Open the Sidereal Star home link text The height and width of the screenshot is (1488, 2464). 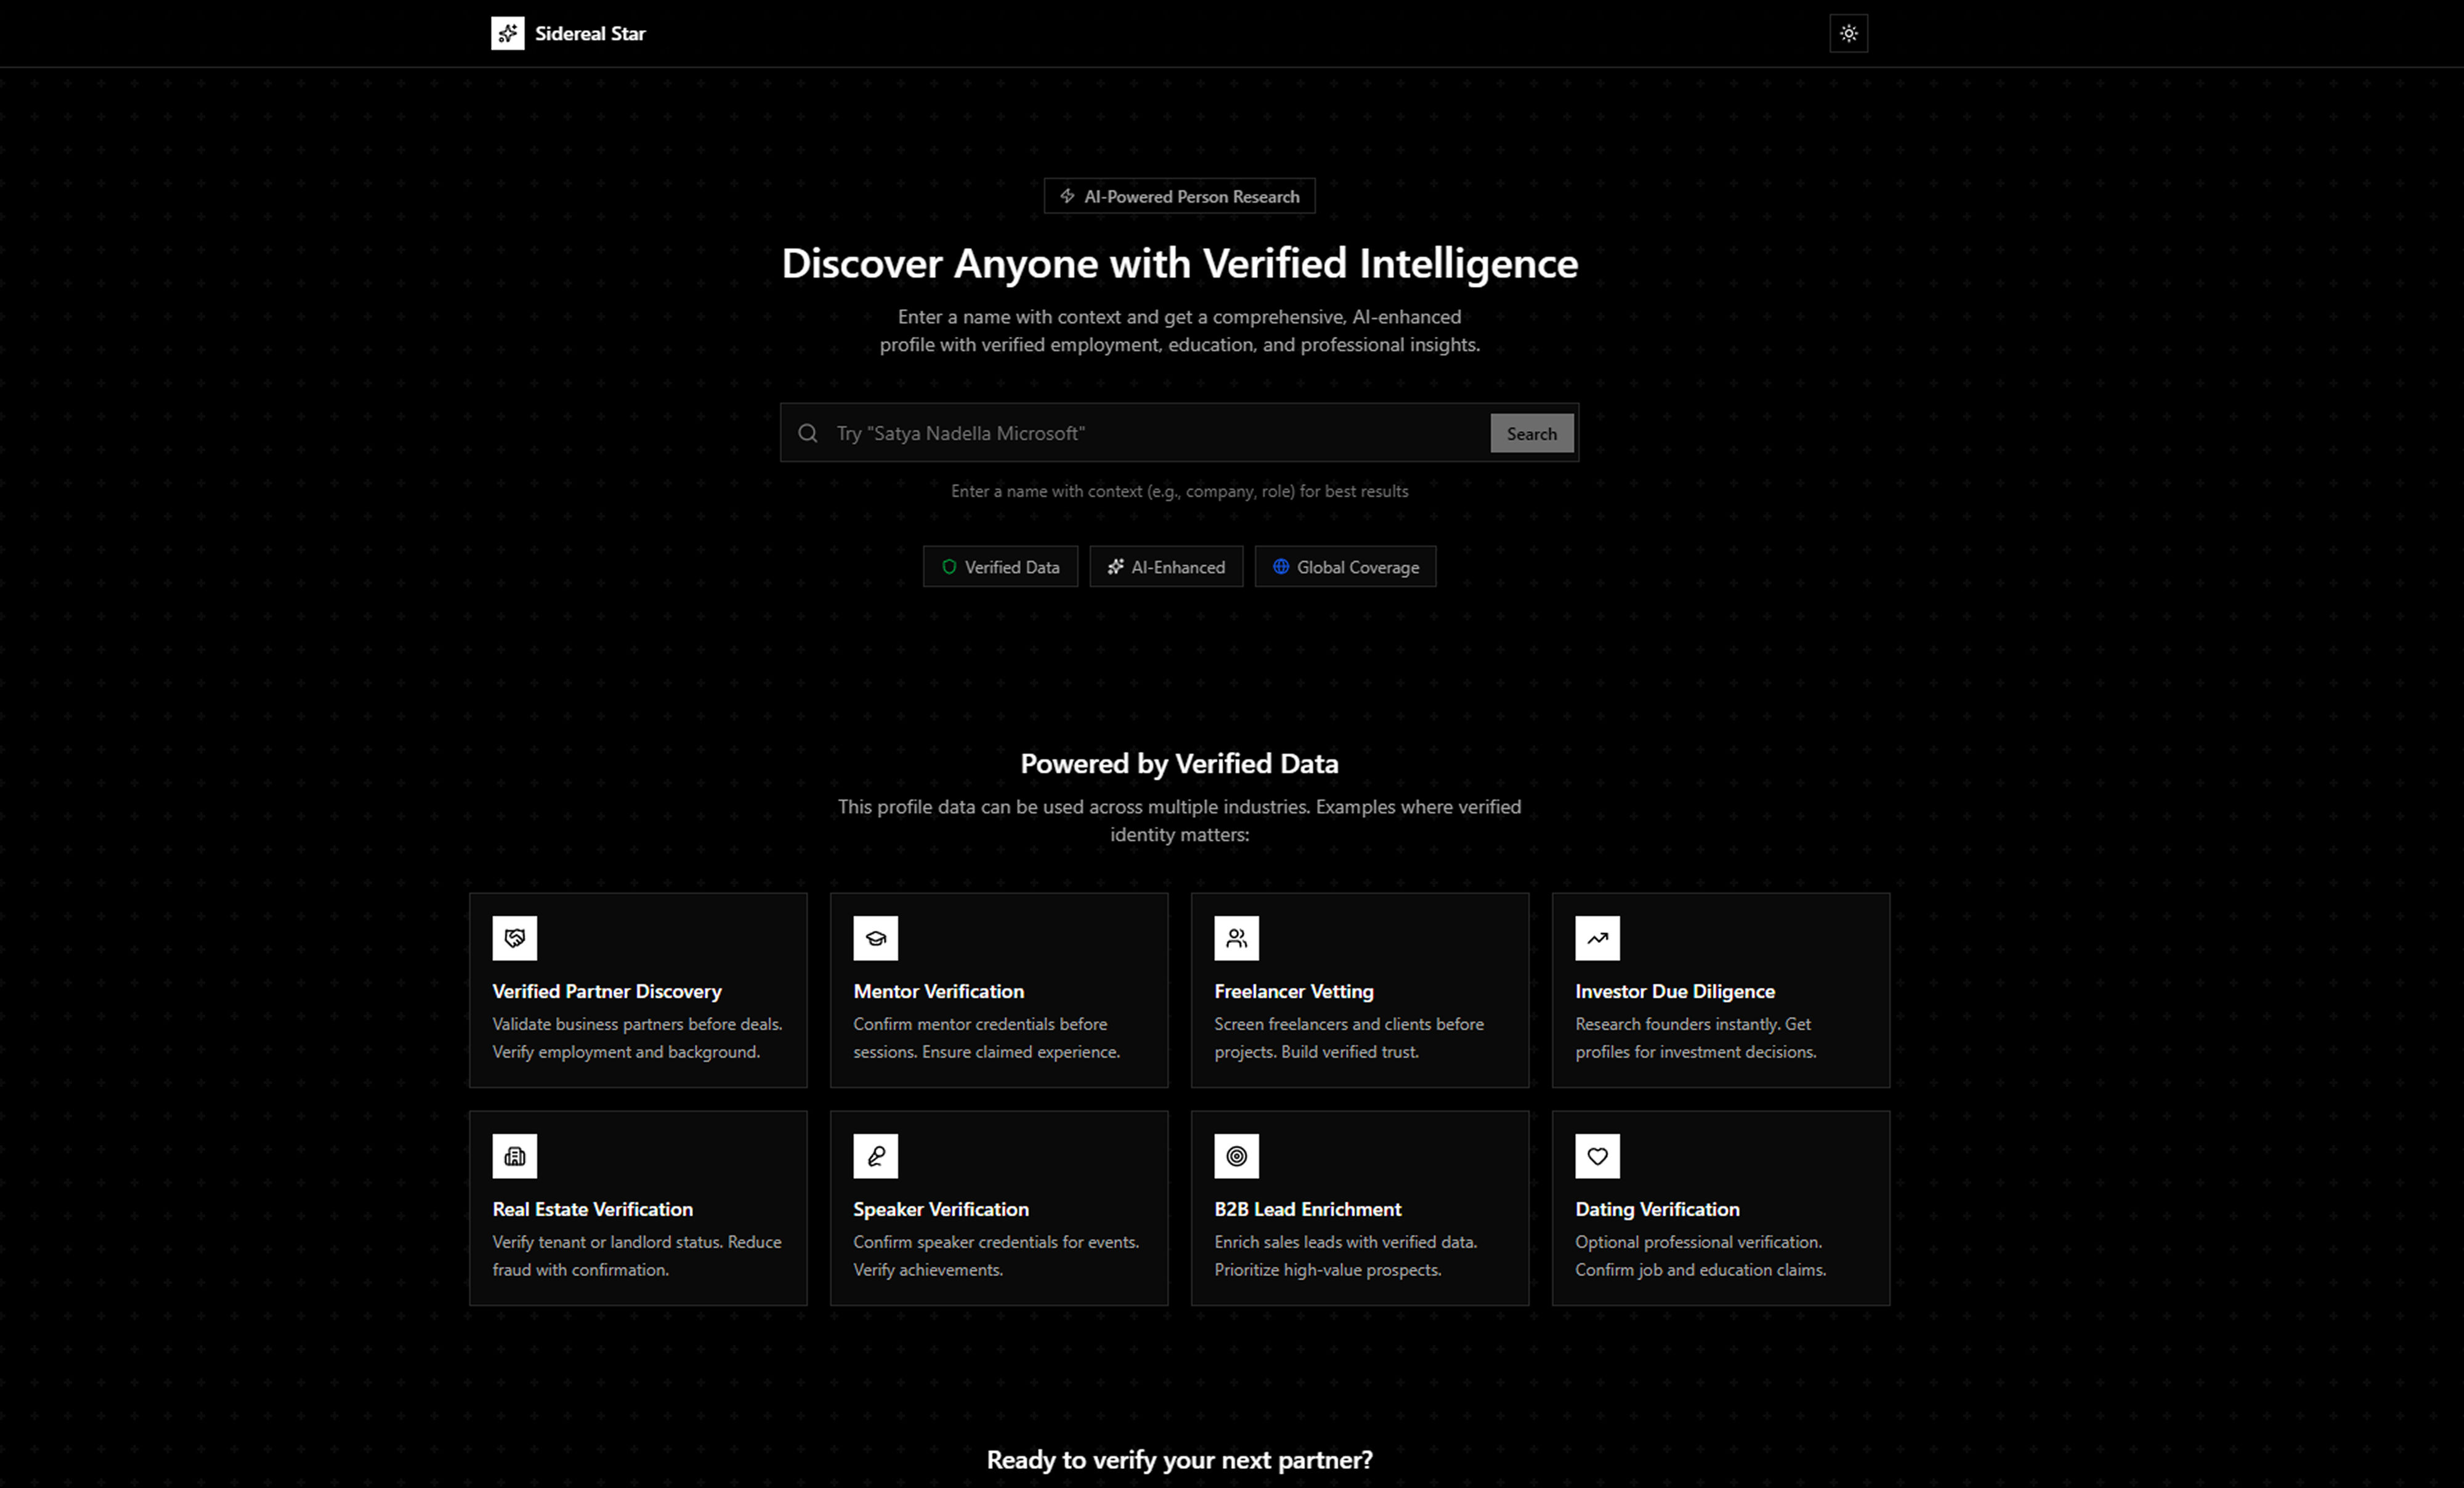point(590,33)
